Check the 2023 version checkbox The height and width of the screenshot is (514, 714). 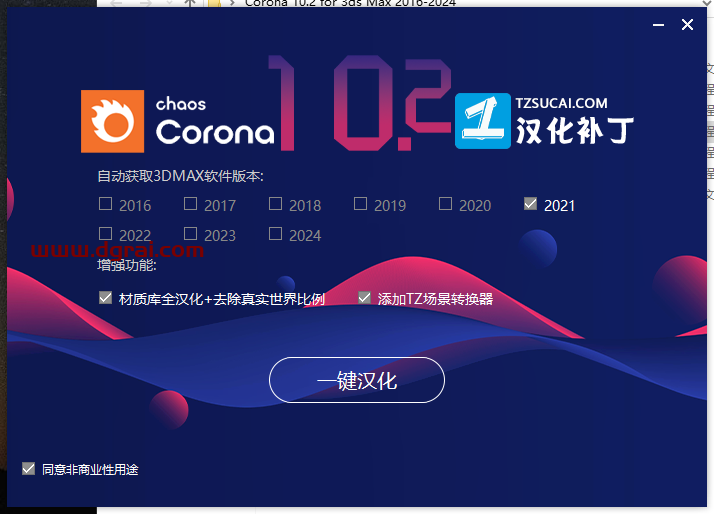coord(190,234)
